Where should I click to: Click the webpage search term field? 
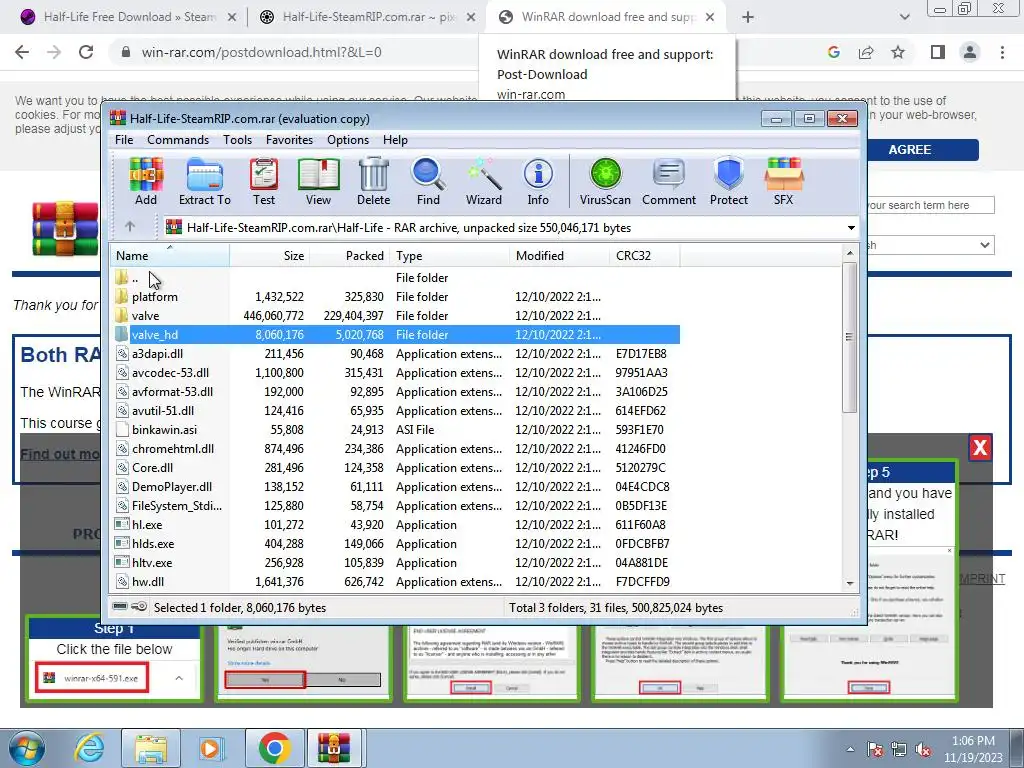(929, 205)
